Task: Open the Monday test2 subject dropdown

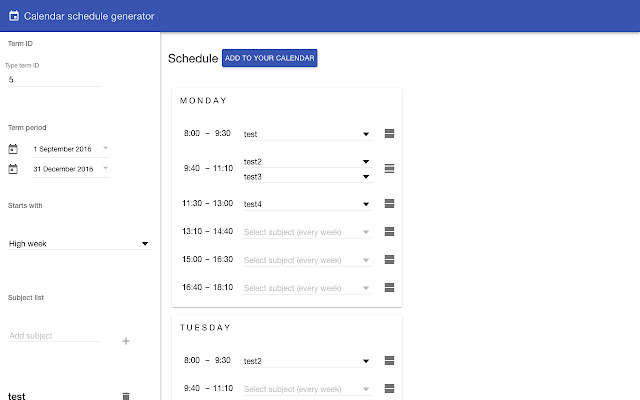Action: (x=307, y=162)
